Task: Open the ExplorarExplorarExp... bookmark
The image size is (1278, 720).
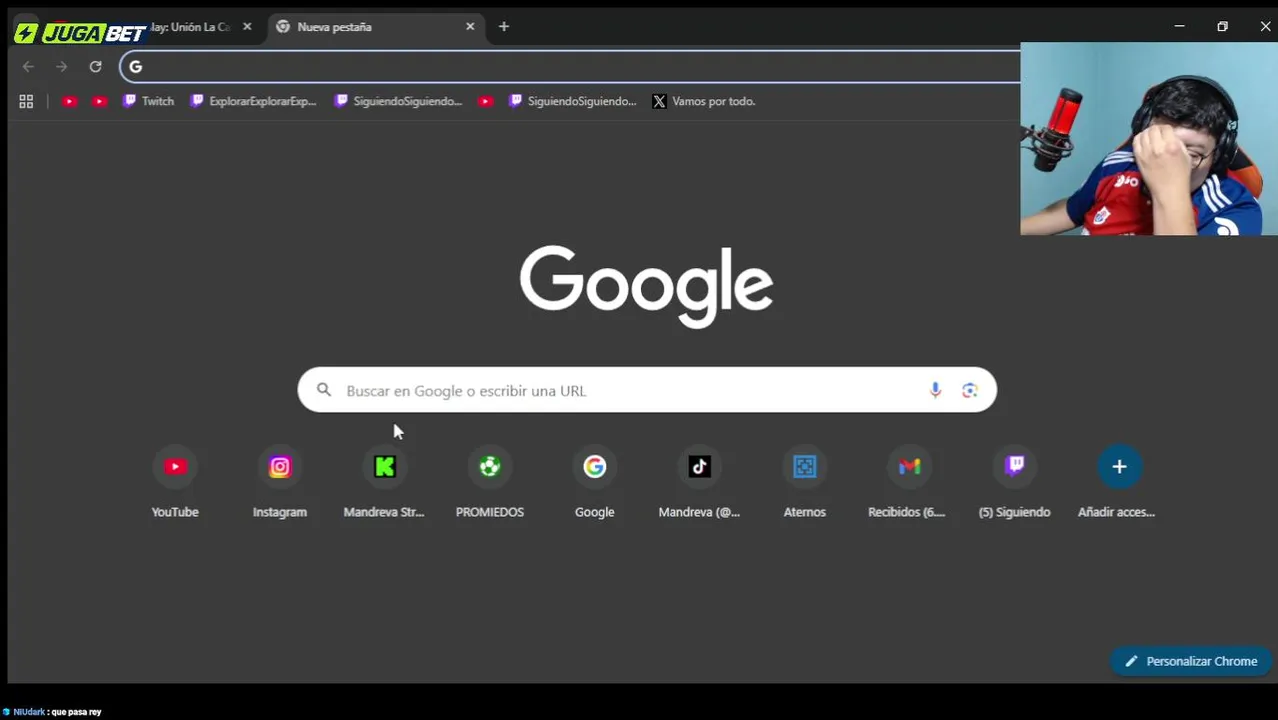Action: click(253, 101)
